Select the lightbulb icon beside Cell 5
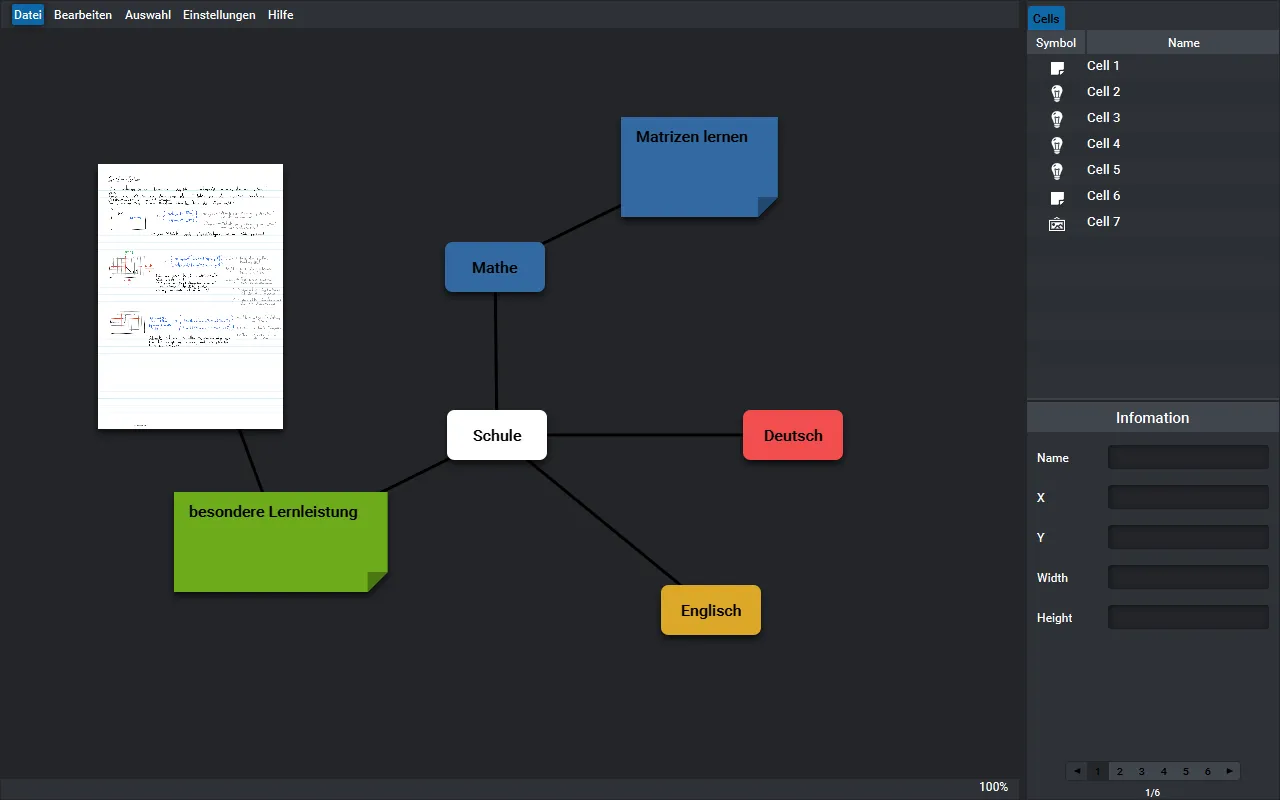Screen dimensions: 1280x800 click(x=1057, y=171)
